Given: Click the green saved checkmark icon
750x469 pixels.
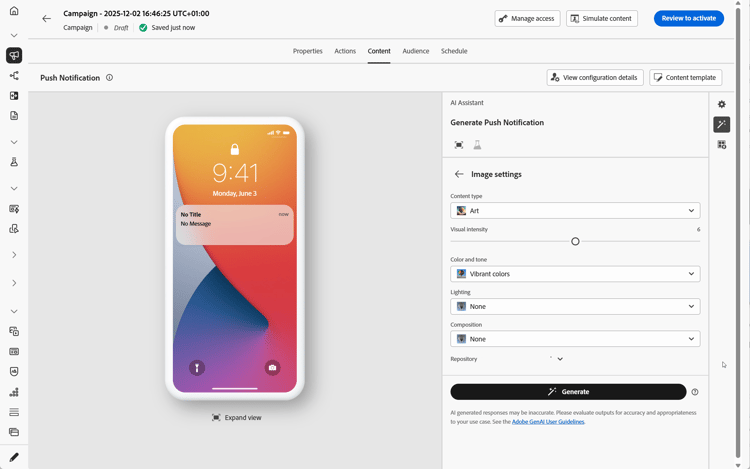Looking at the screenshot, I should (x=143, y=28).
